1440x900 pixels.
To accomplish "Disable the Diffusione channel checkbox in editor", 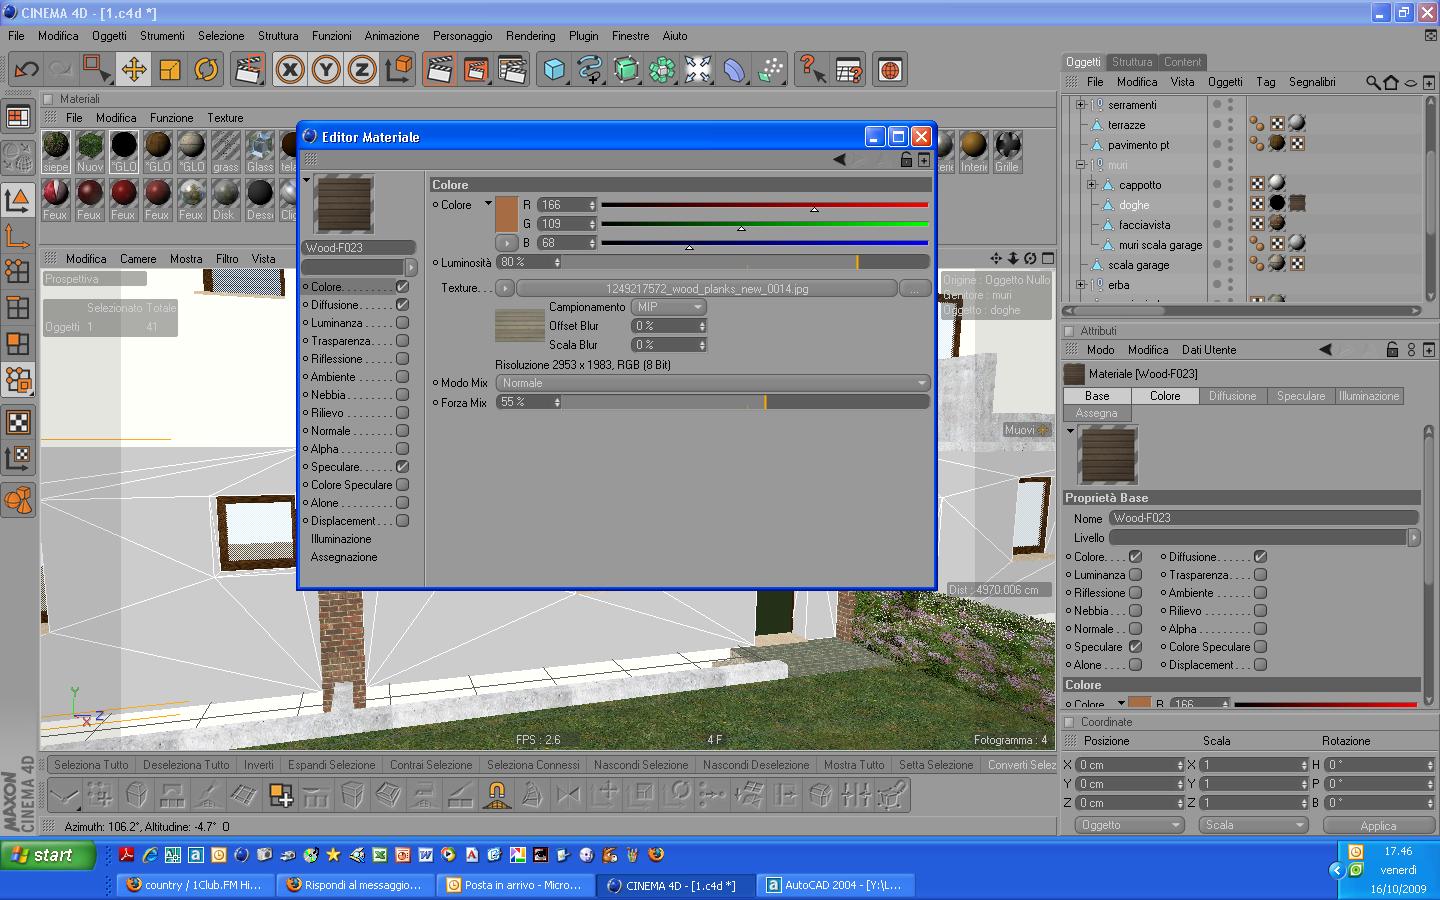I will (x=402, y=305).
